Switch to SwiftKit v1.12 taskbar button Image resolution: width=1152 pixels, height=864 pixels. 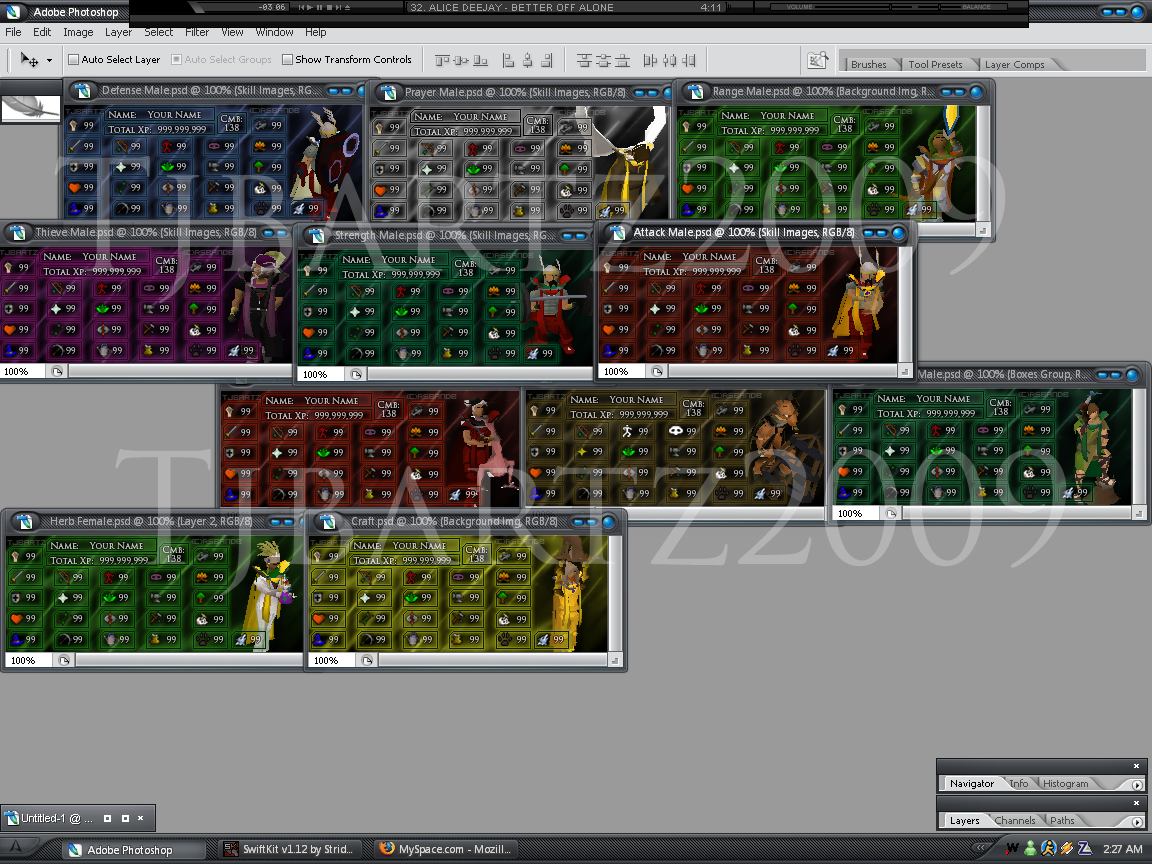(292, 849)
